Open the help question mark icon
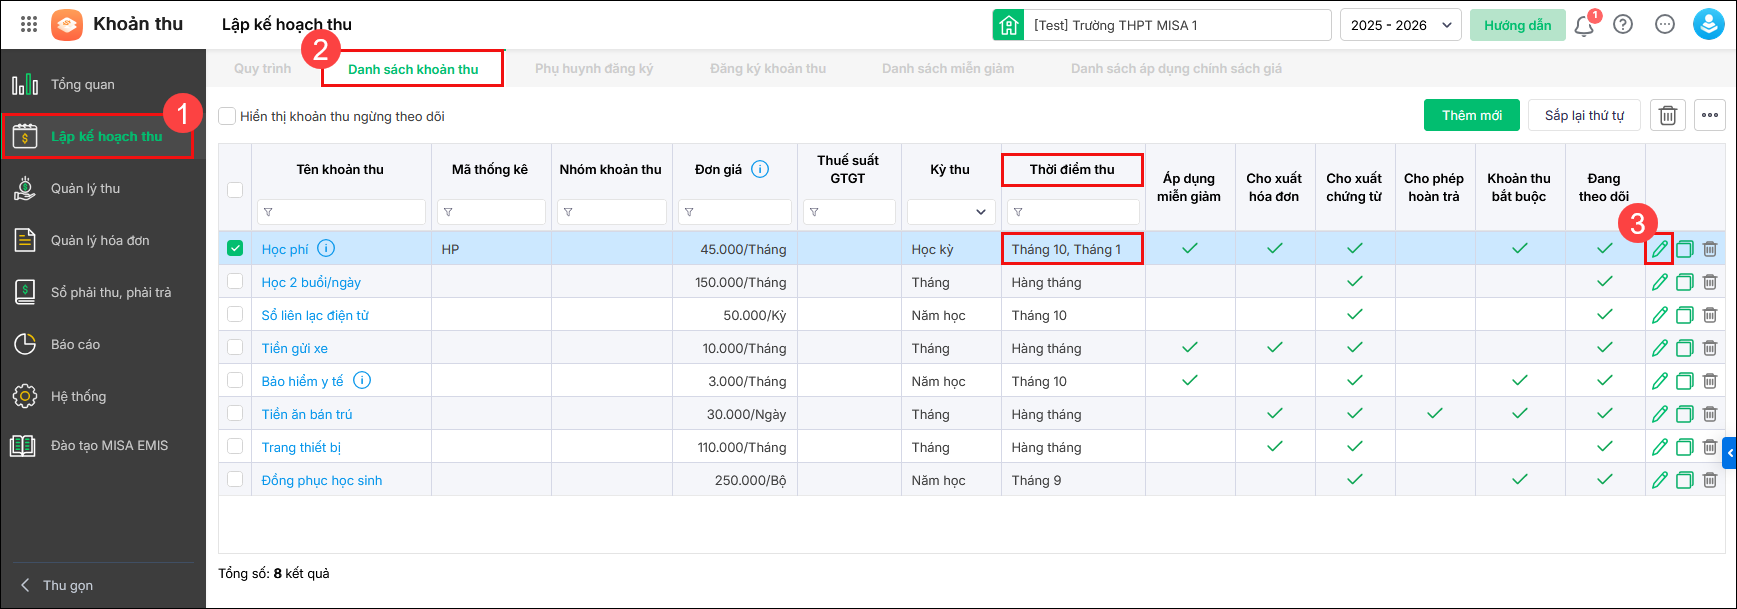Image resolution: width=1737 pixels, height=609 pixels. 1623,25
